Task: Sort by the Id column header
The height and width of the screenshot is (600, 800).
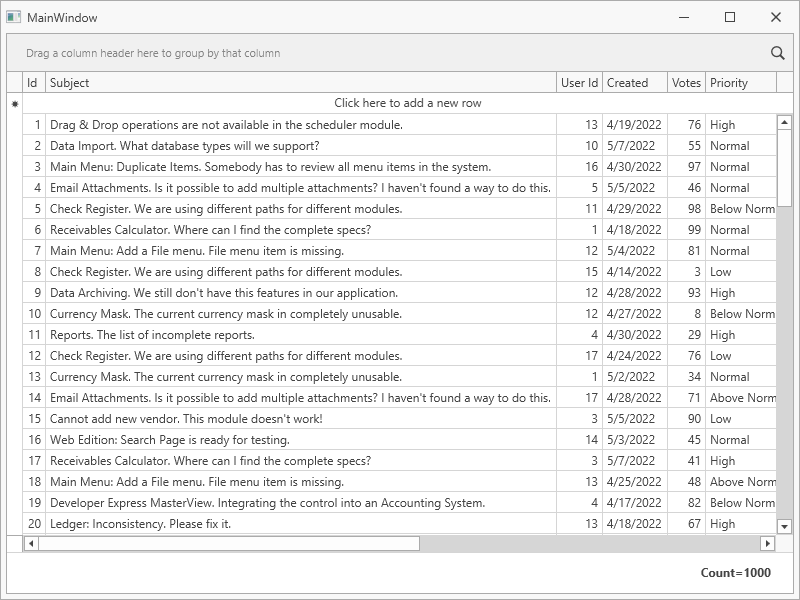Action: point(34,83)
